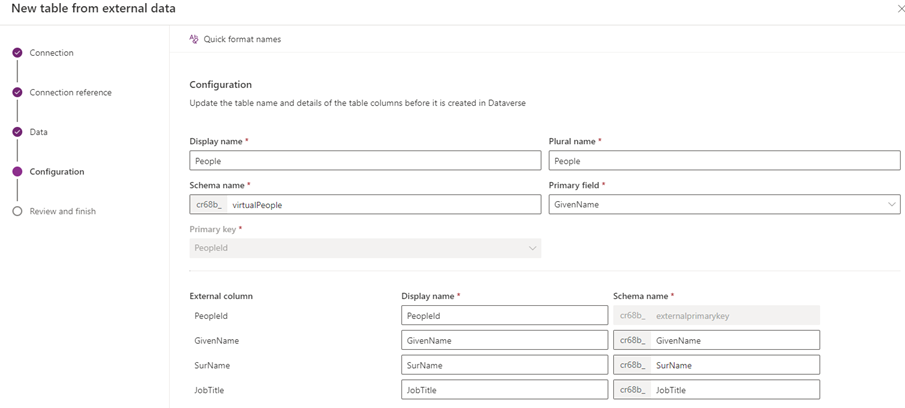
Task: Click Quick format names button
Action: click(x=241, y=39)
